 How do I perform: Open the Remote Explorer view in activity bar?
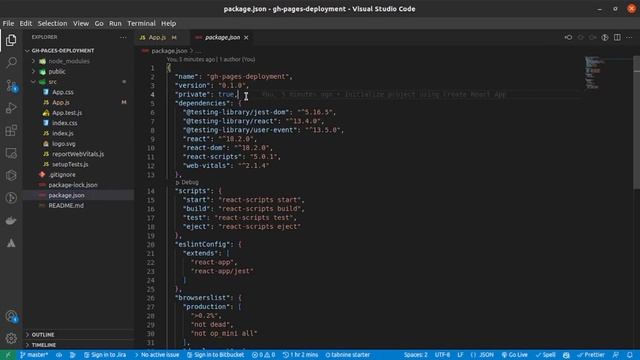point(11,153)
